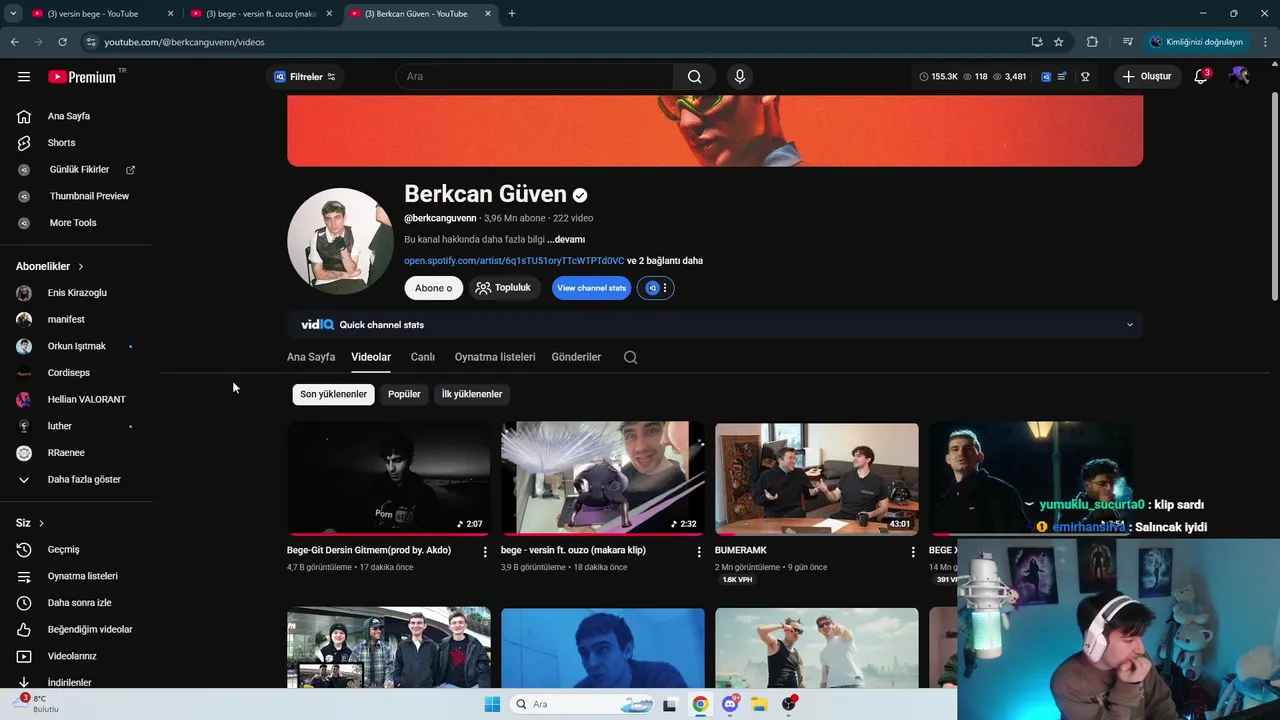
Task: Expand the vidIQ Quick channel stats panel
Action: [1130, 325]
